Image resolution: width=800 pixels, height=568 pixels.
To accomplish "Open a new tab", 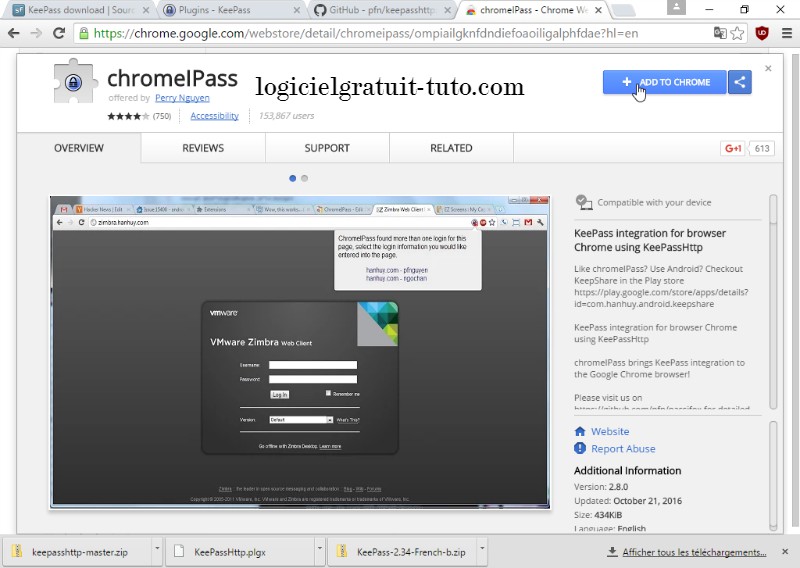I will (x=622, y=10).
